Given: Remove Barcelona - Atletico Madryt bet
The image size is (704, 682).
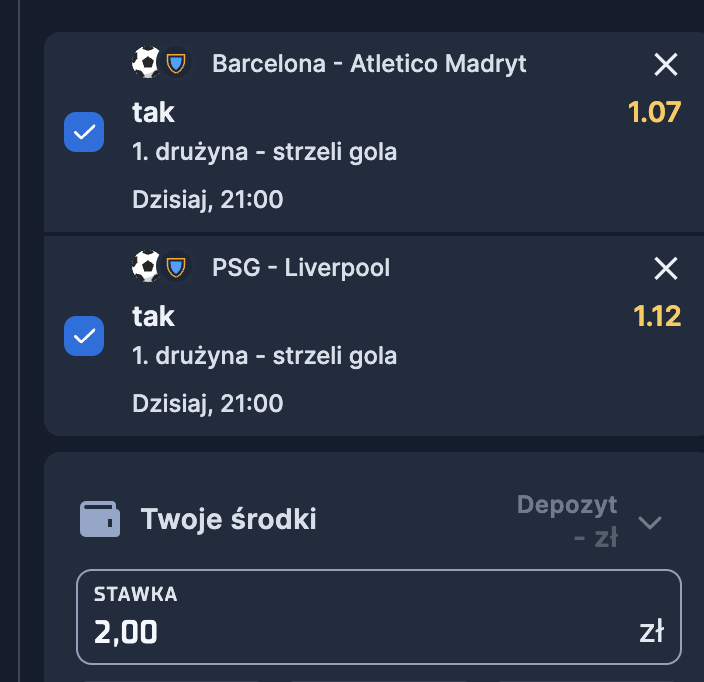Looking at the screenshot, I should tap(665, 65).
